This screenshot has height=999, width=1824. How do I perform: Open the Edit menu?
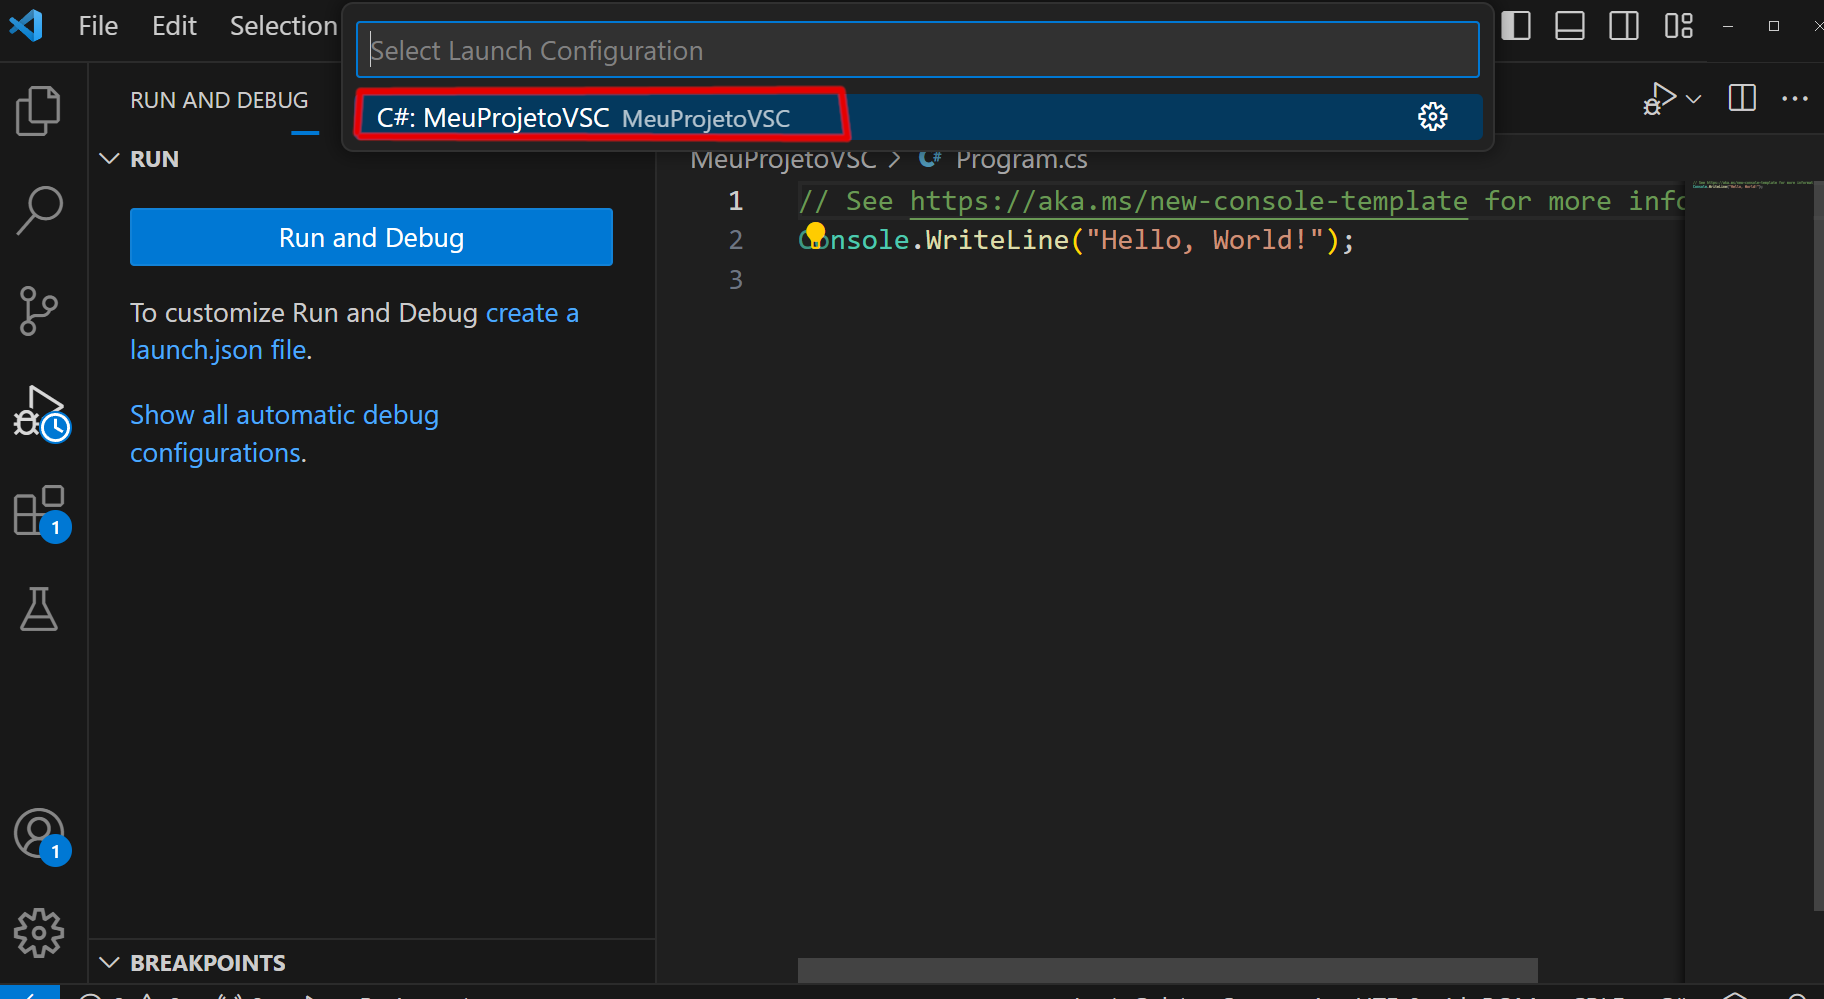(x=174, y=26)
